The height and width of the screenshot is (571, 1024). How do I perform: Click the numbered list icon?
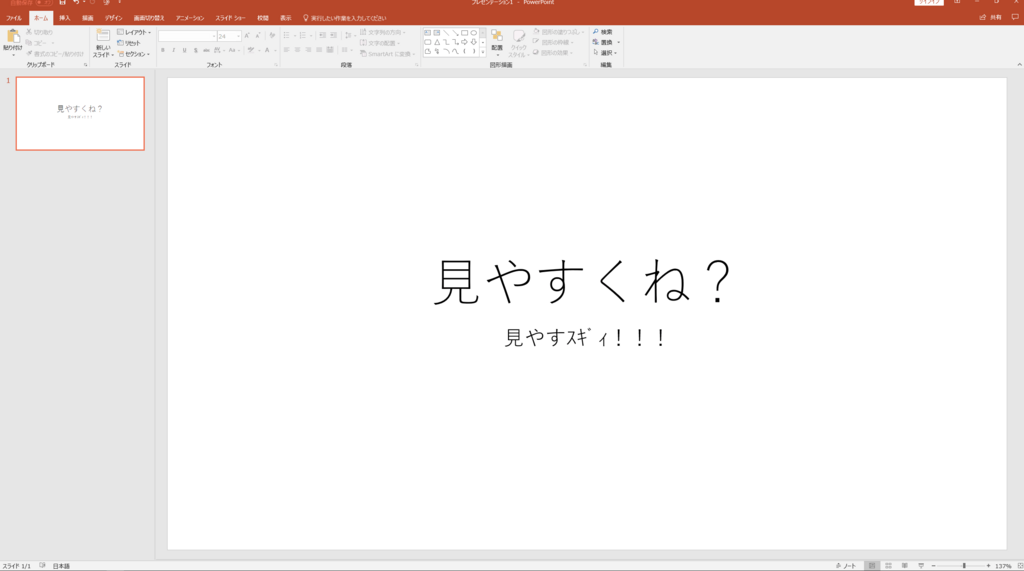tap(302, 35)
